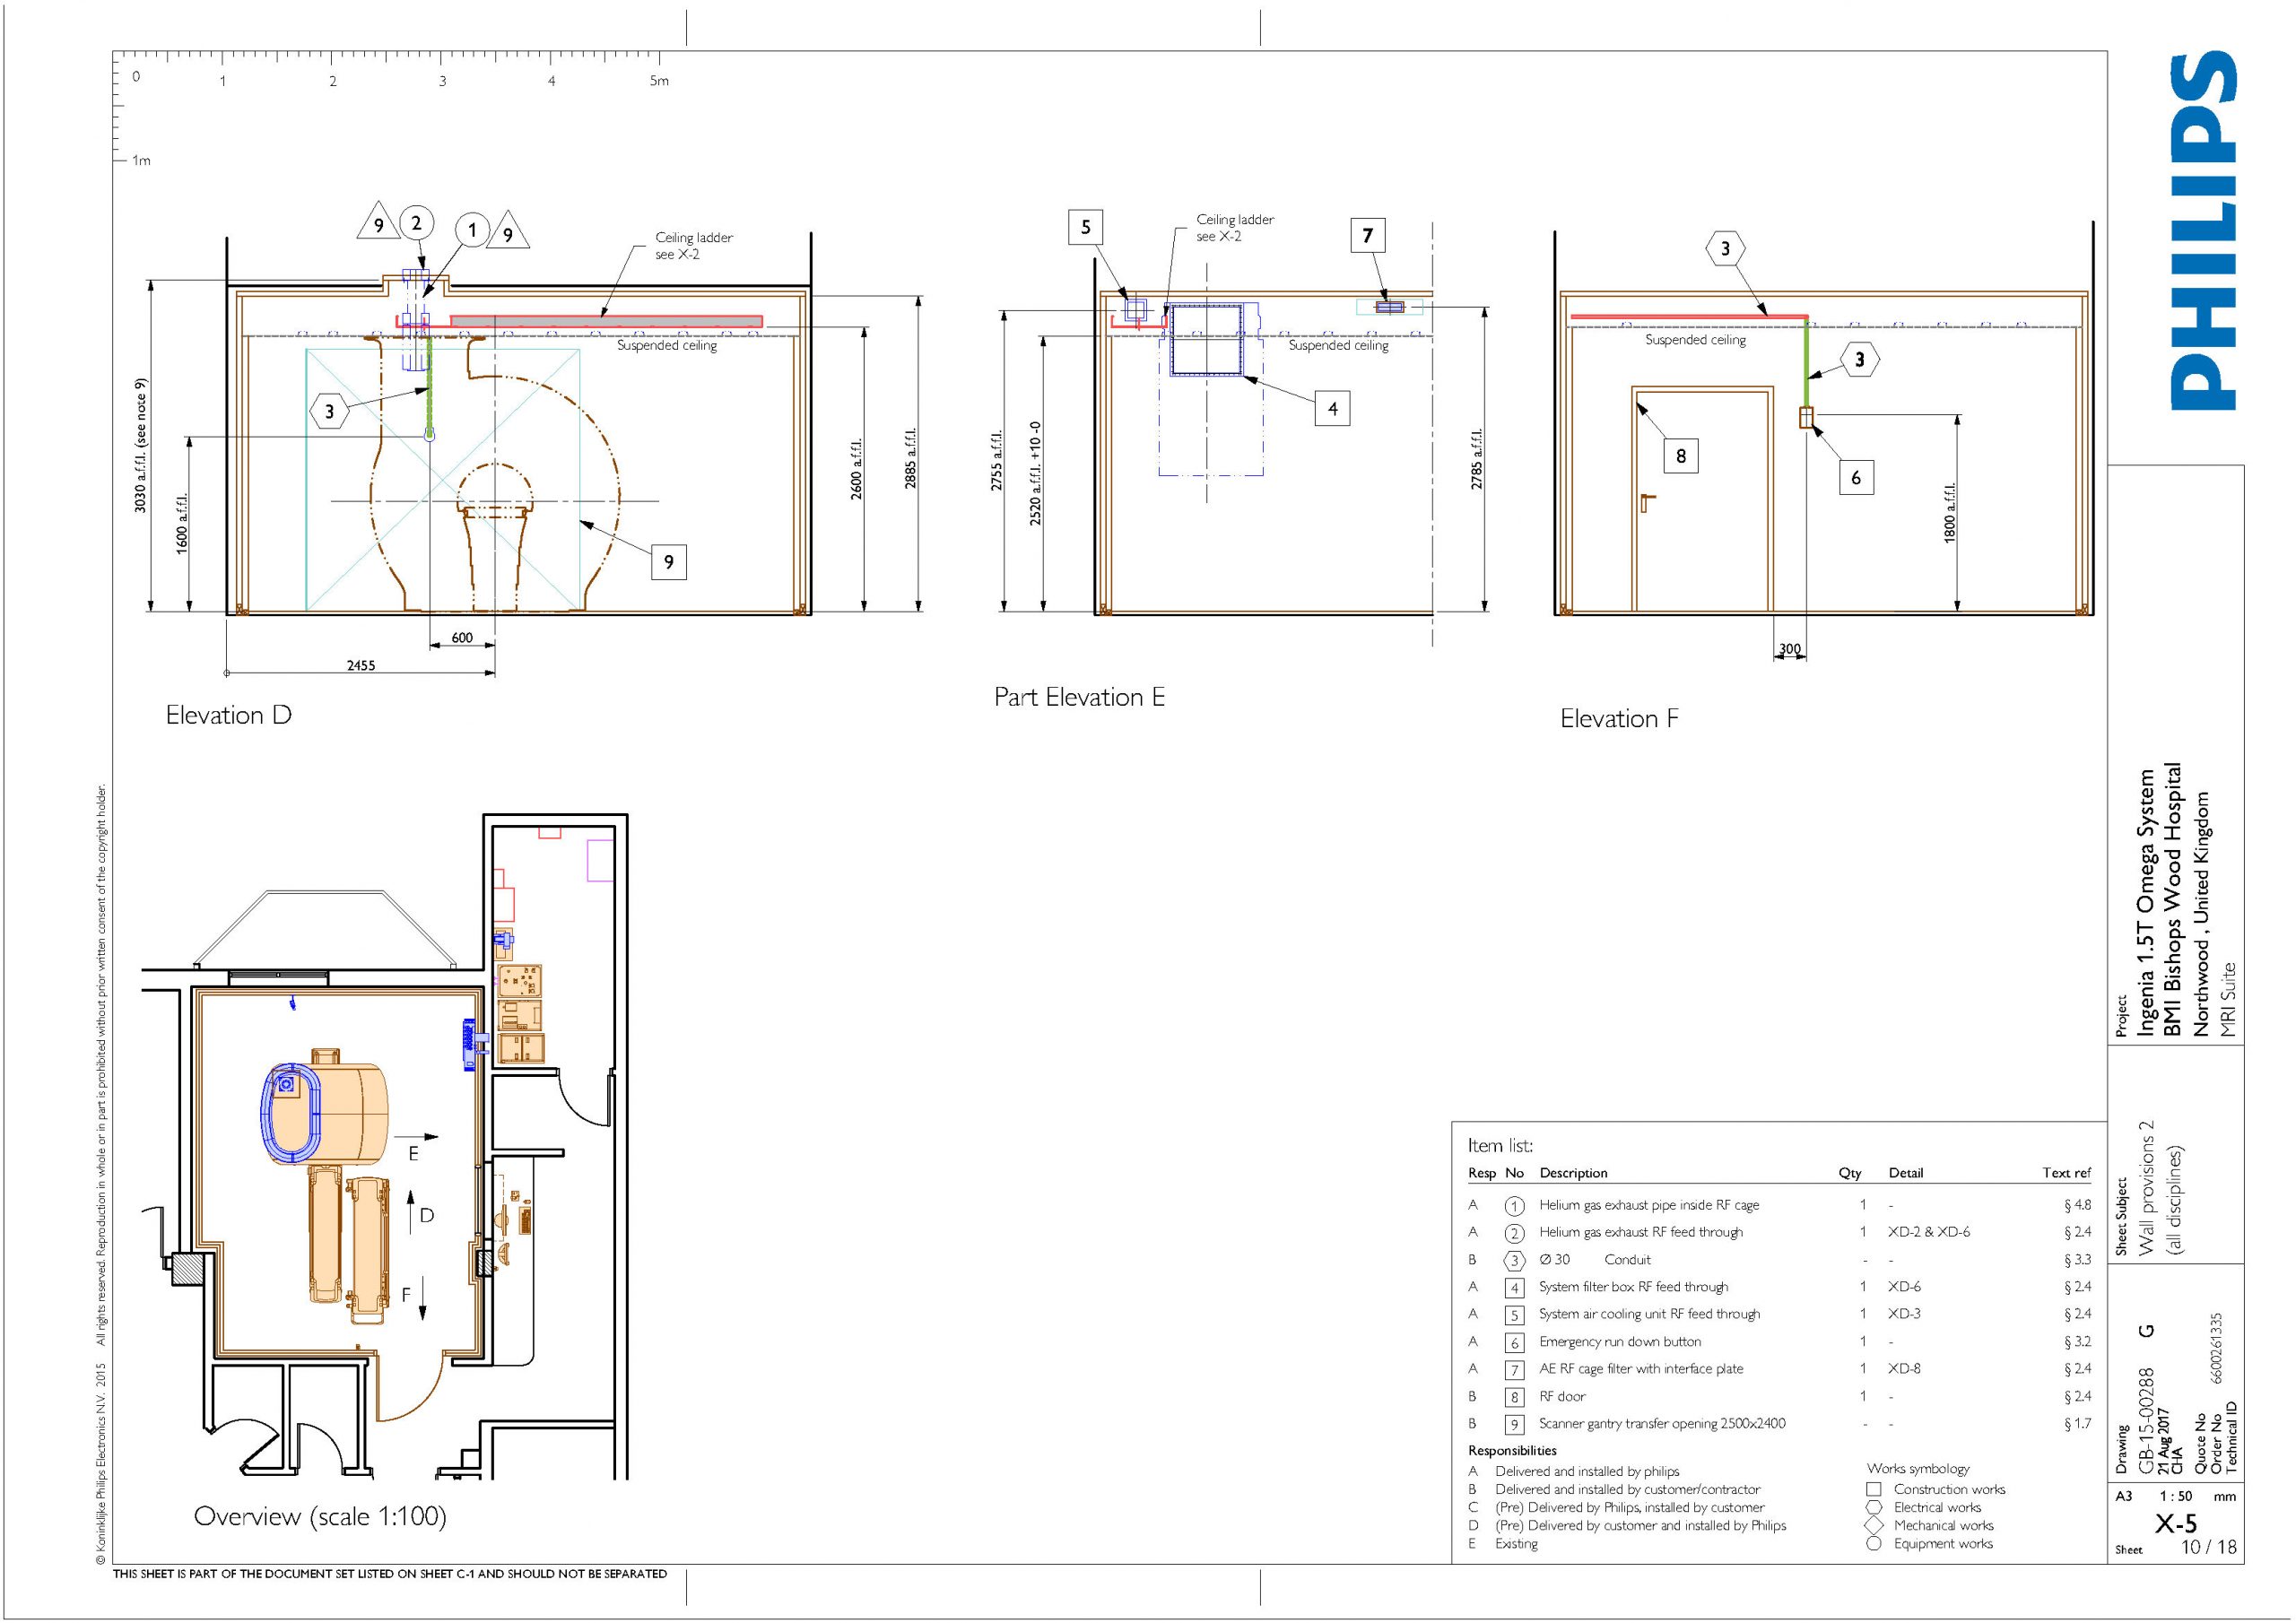
Task: Click the square callout marker numbered 5
Action: pos(1086,227)
